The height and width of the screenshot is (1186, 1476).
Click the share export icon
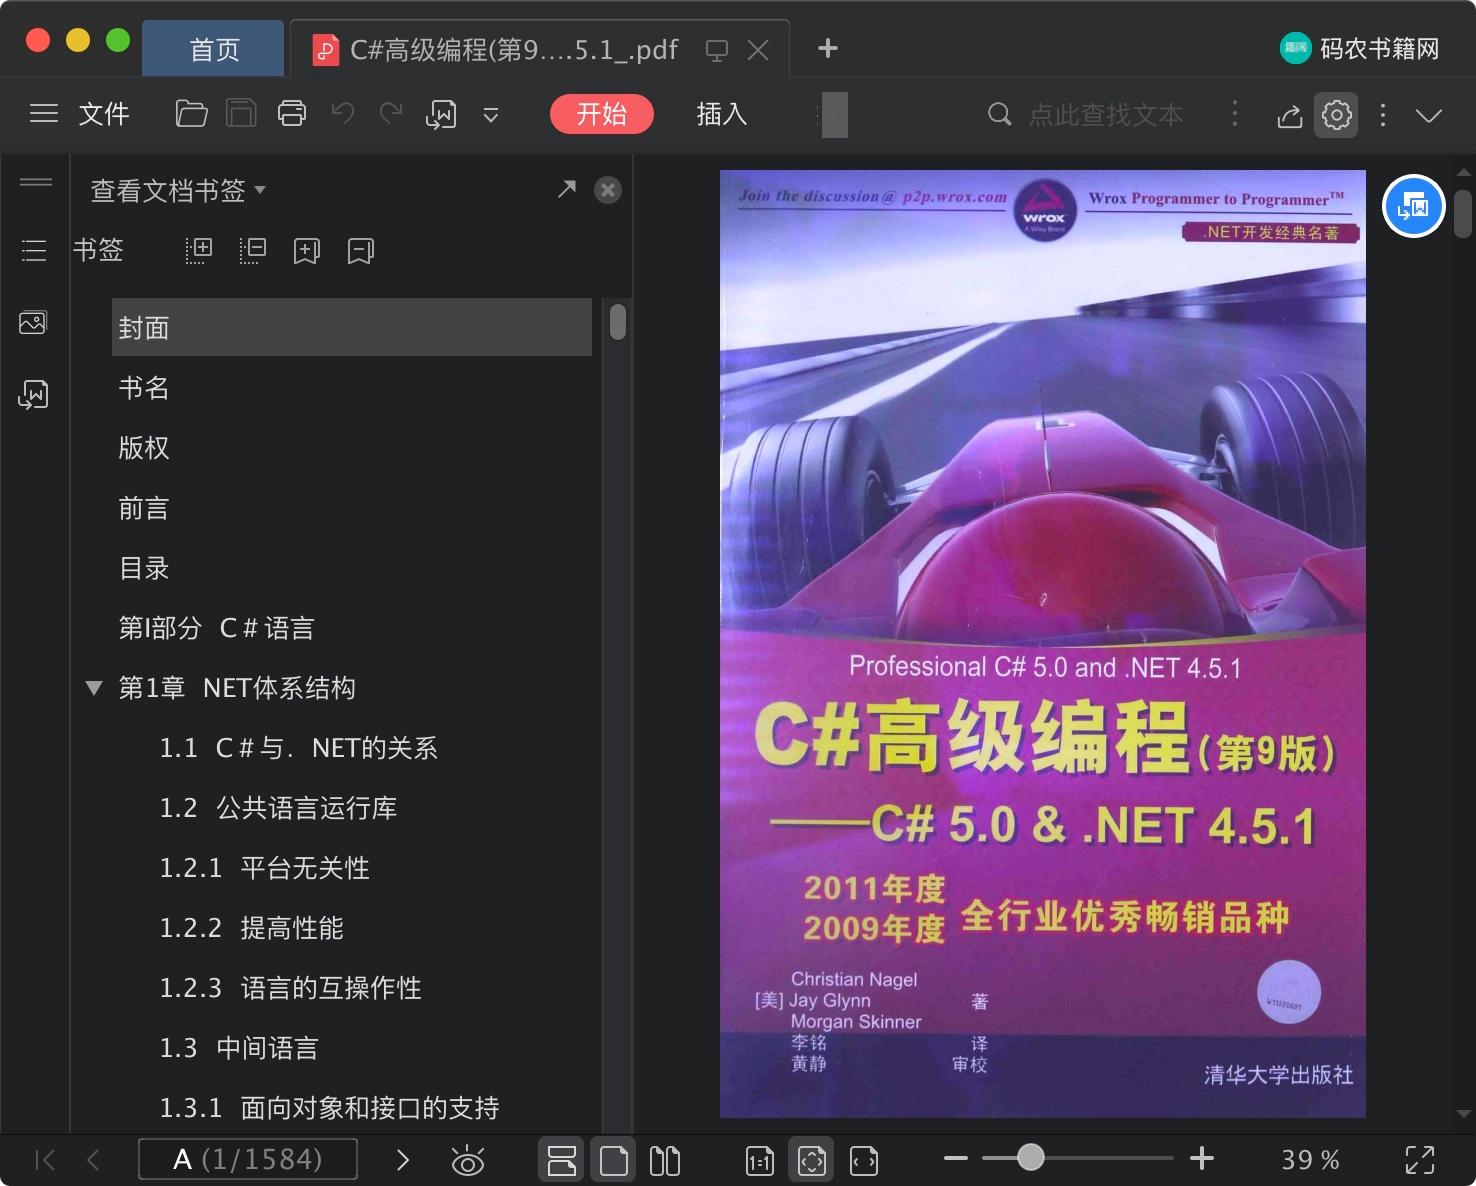point(1290,115)
